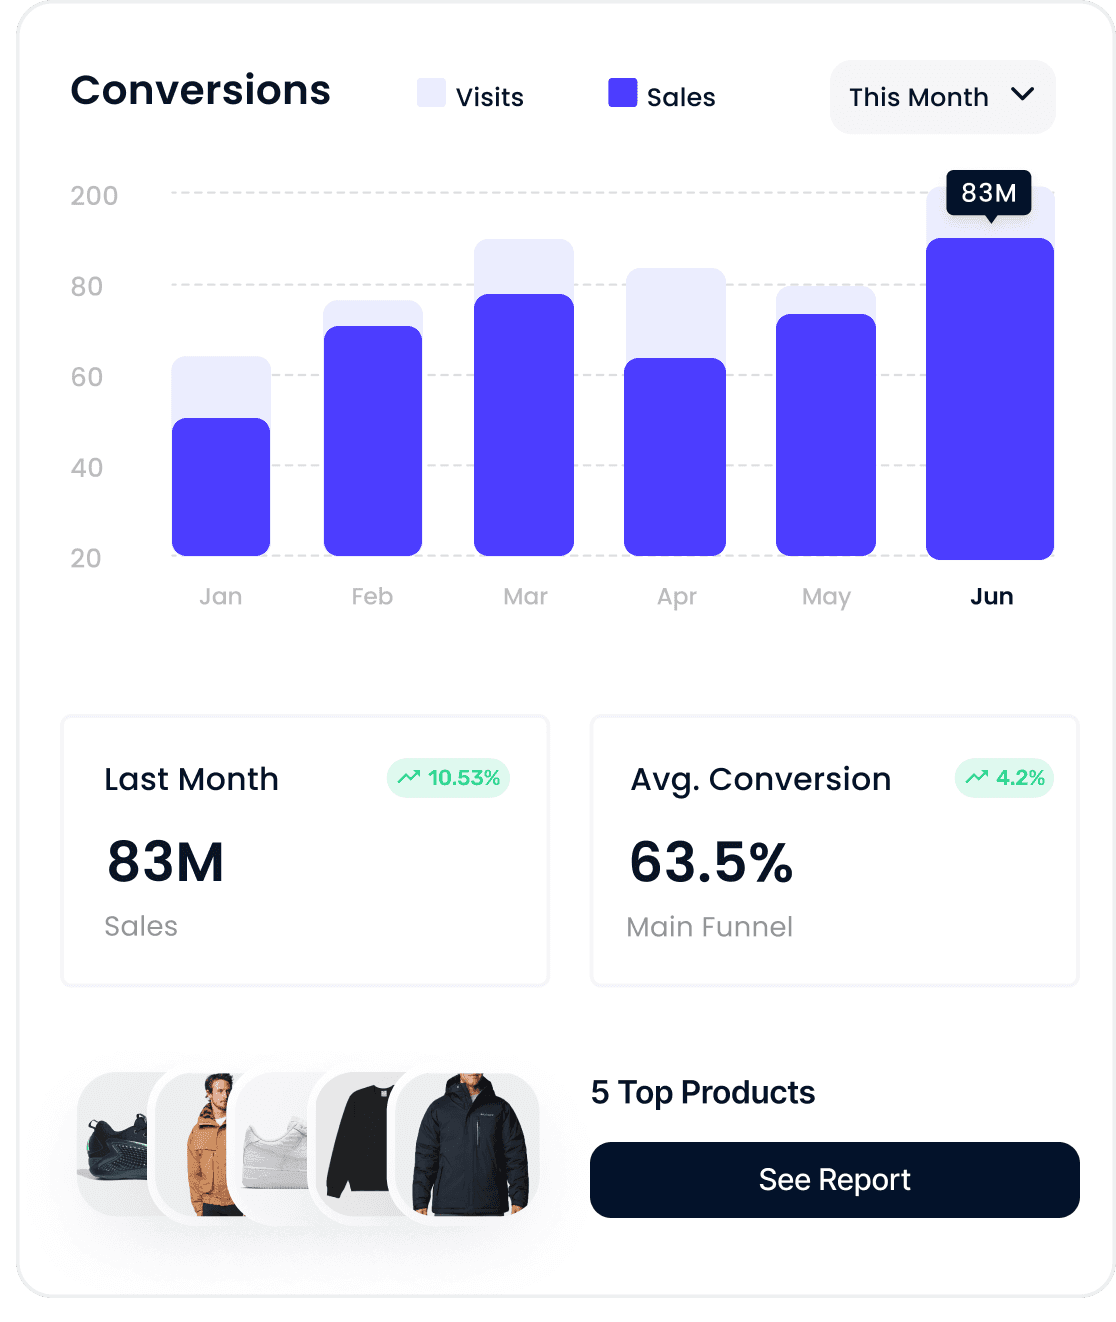Viewport: 1116px width, 1322px height.
Task: Click the June sales bar
Action: point(990,400)
